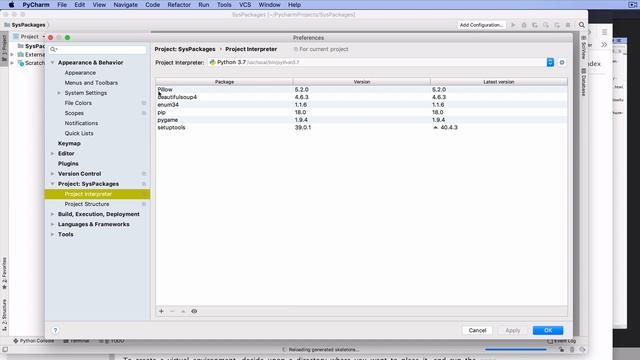
Task: Expand System Settings node
Action: click(59, 93)
